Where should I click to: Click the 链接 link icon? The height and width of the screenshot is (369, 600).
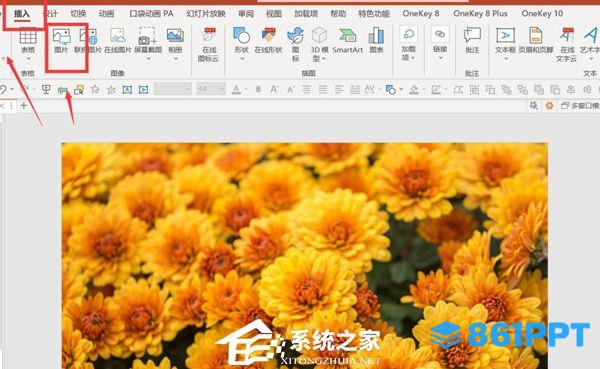pos(440,34)
